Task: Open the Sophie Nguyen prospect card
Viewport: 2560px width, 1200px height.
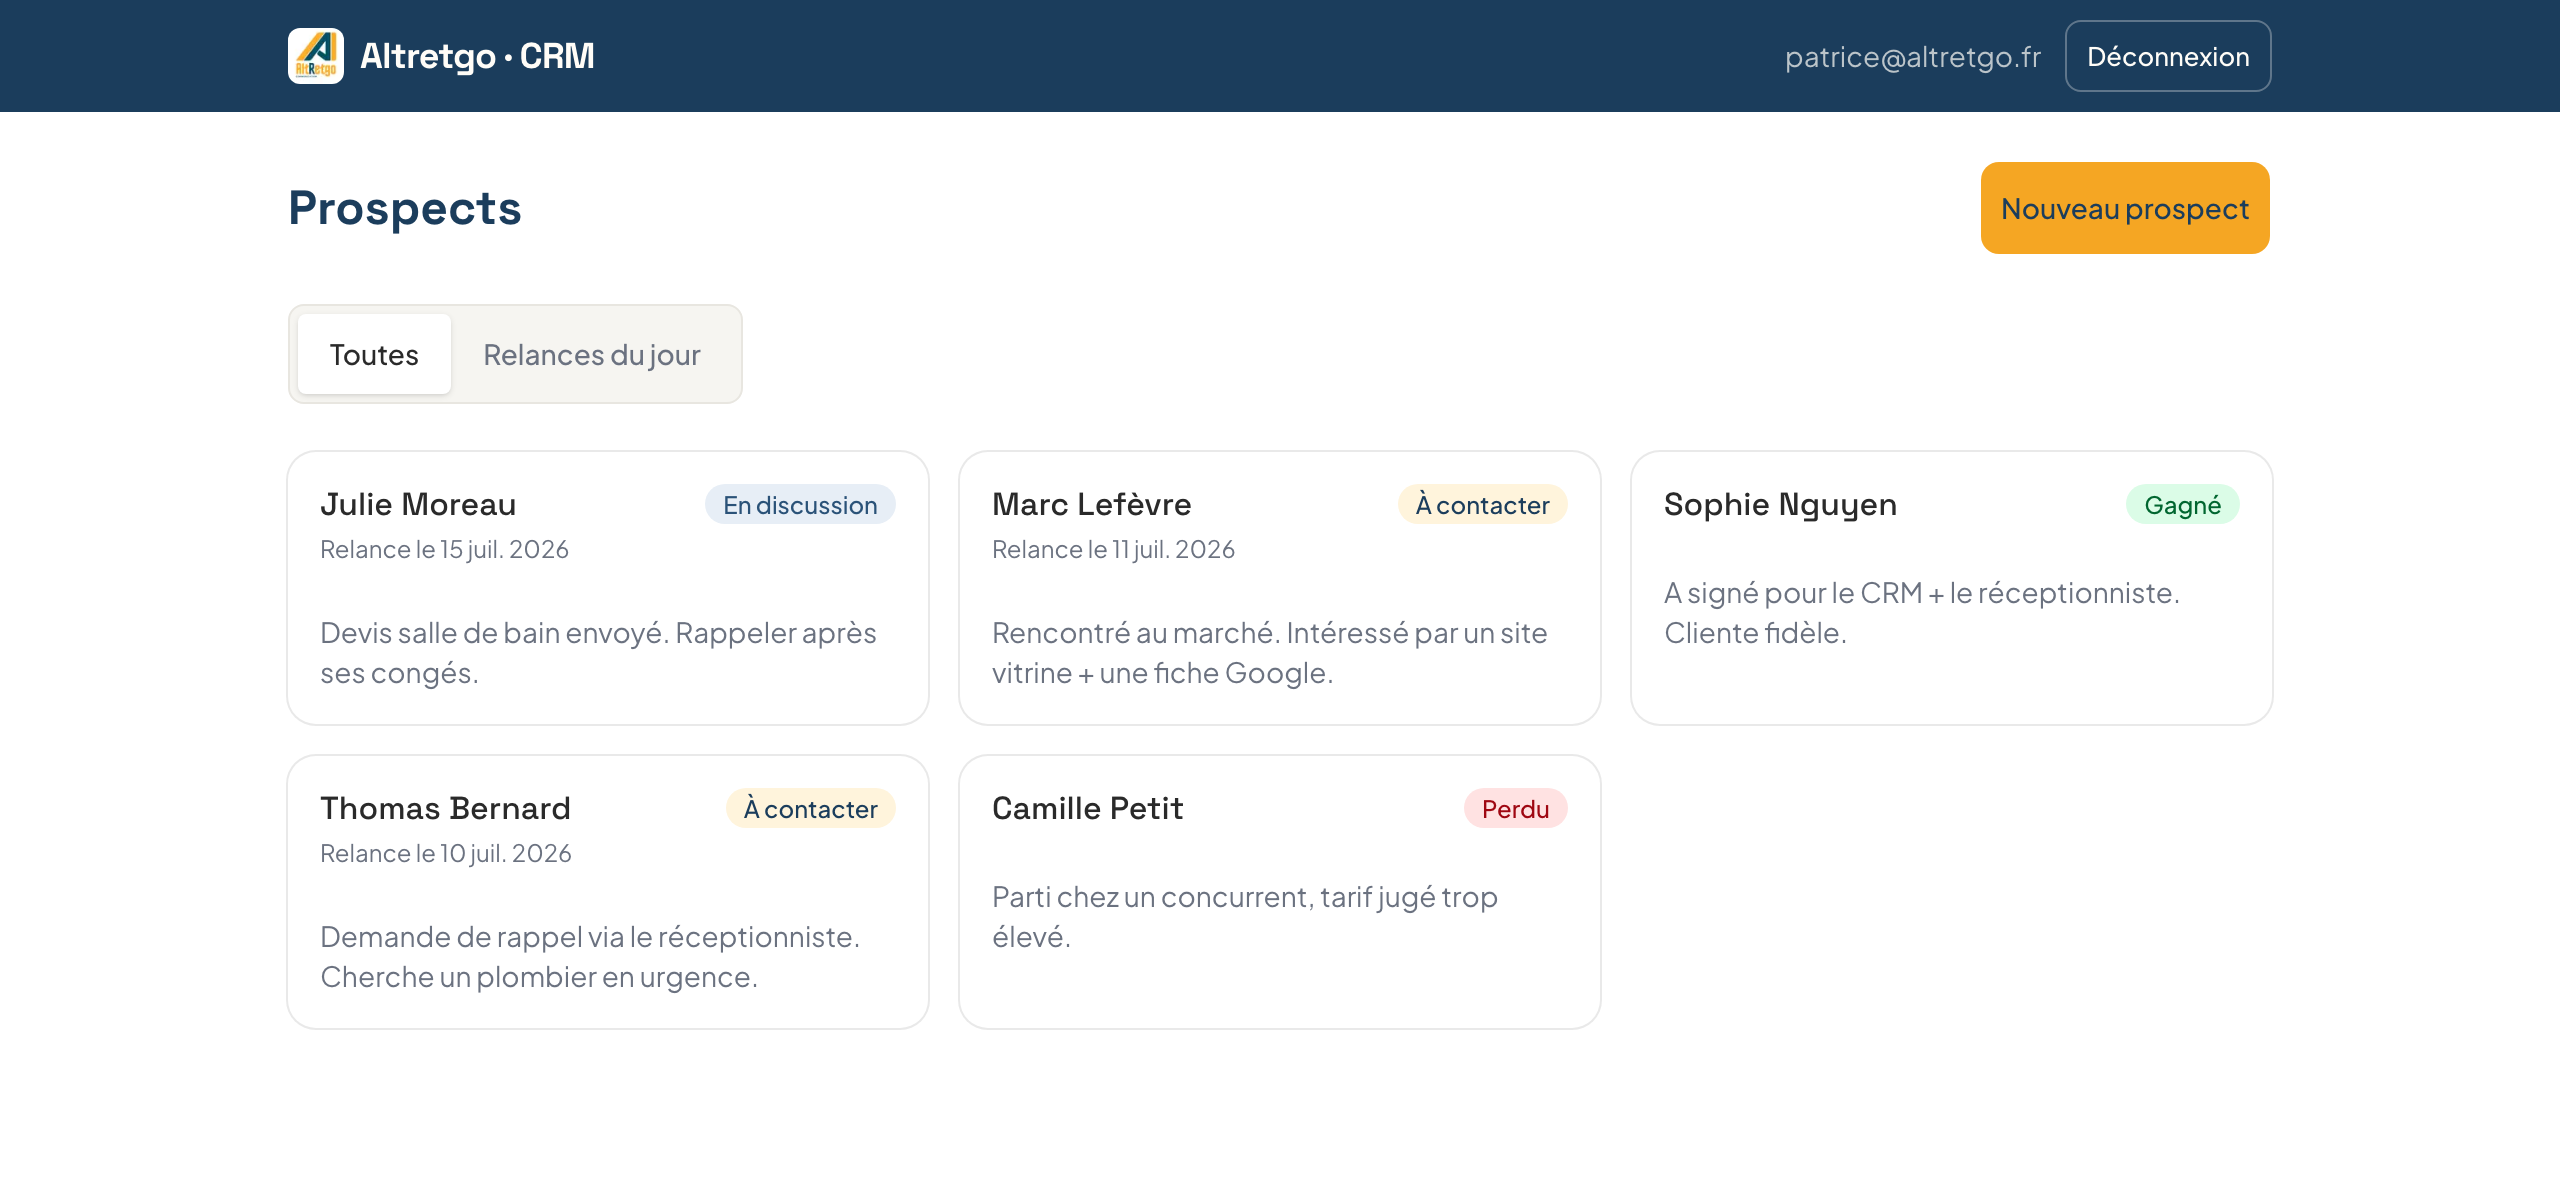Action: tap(1952, 588)
